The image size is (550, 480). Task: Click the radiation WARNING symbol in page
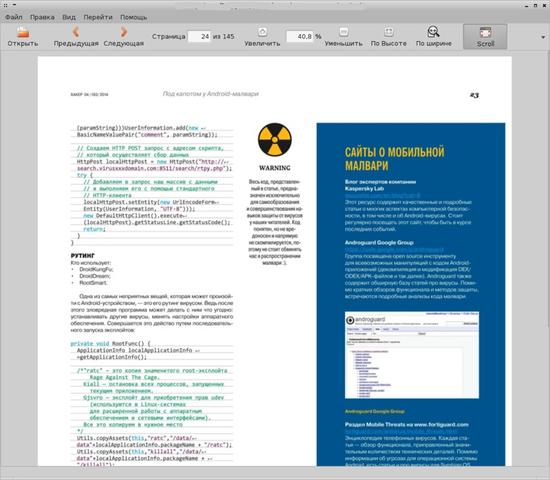pos(275,139)
